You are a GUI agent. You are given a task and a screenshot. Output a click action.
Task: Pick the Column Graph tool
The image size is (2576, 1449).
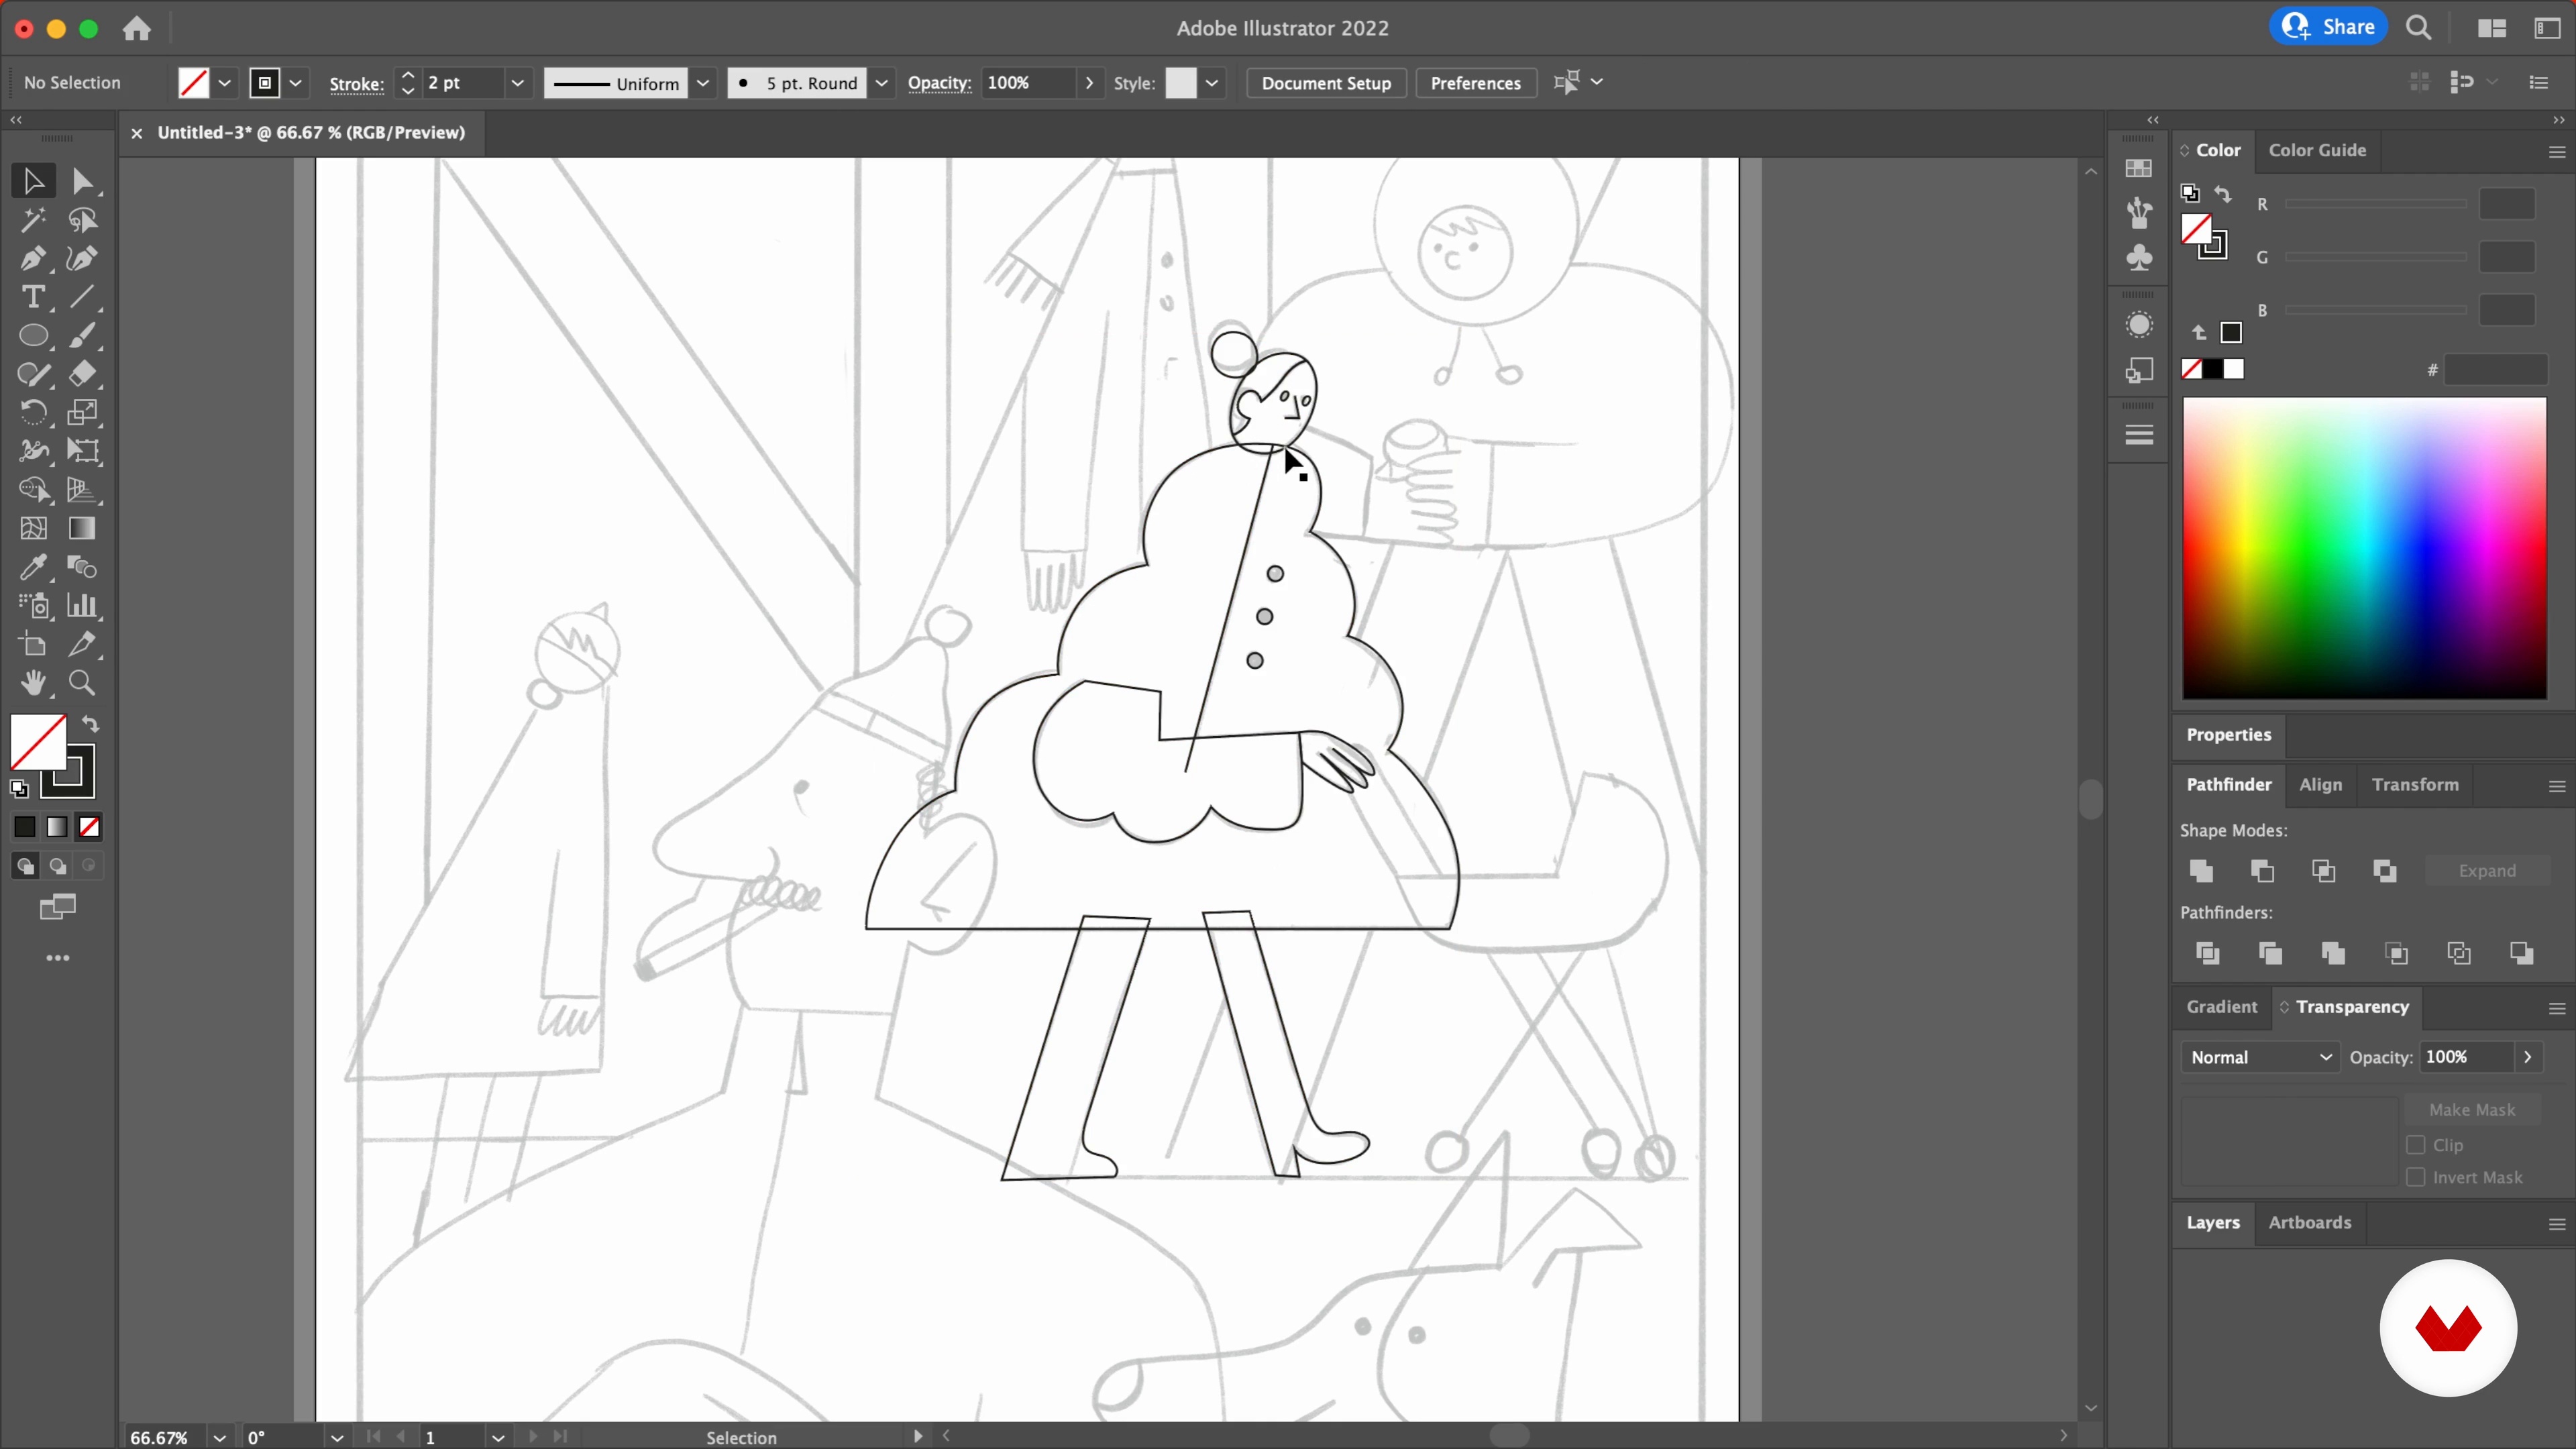(x=82, y=606)
